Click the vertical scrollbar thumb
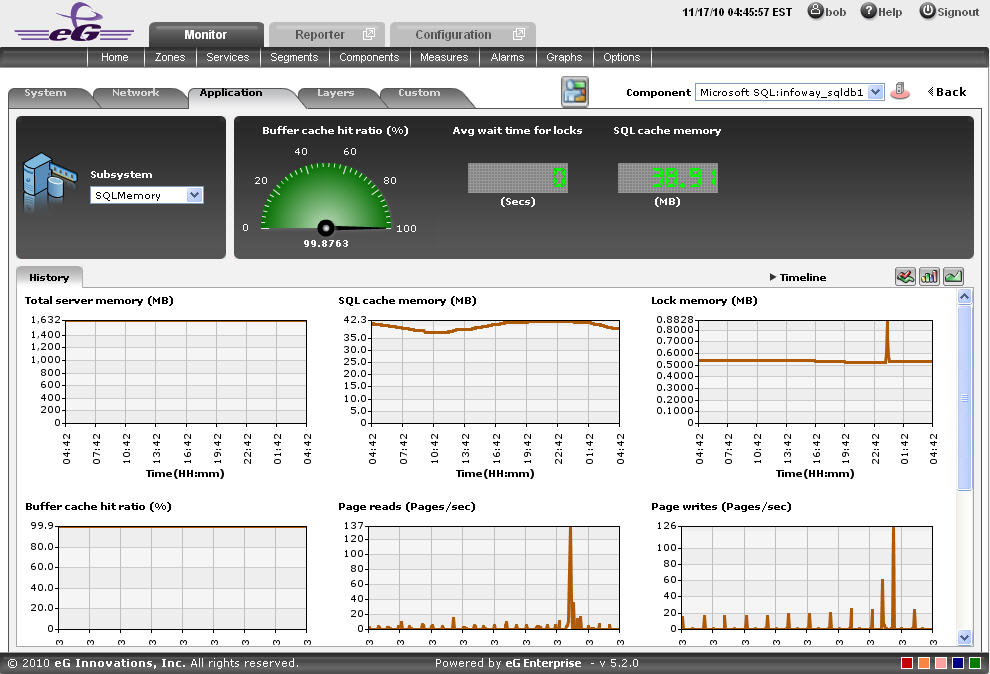 964,397
